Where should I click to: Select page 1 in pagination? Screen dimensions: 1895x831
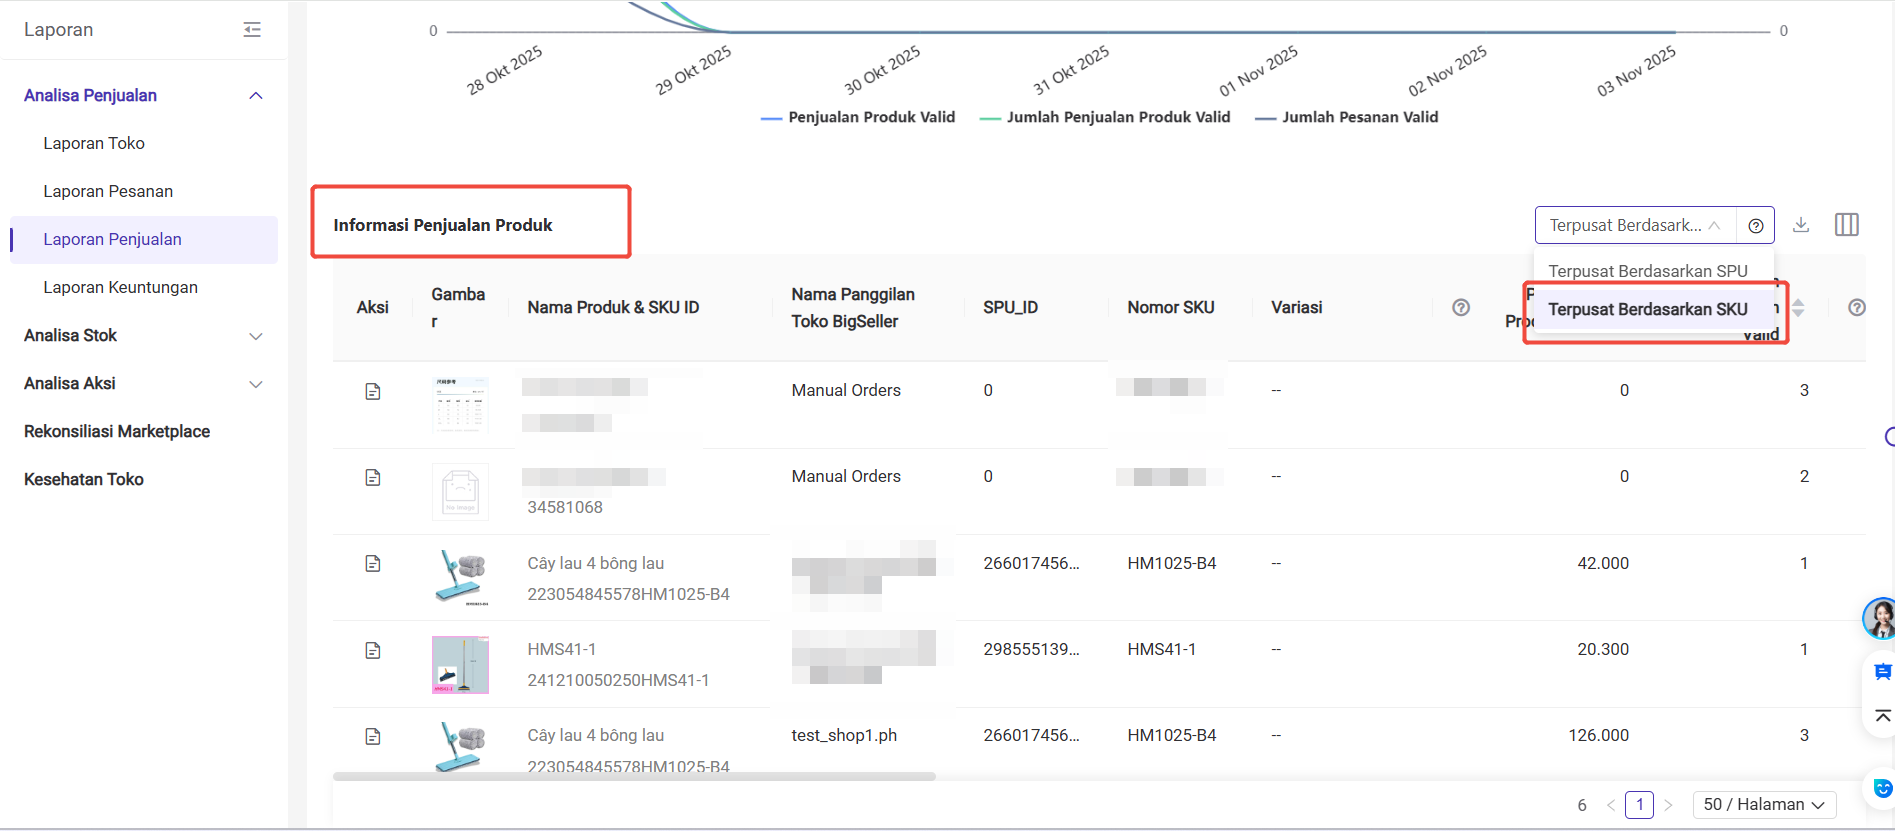click(x=1639, y=805)
